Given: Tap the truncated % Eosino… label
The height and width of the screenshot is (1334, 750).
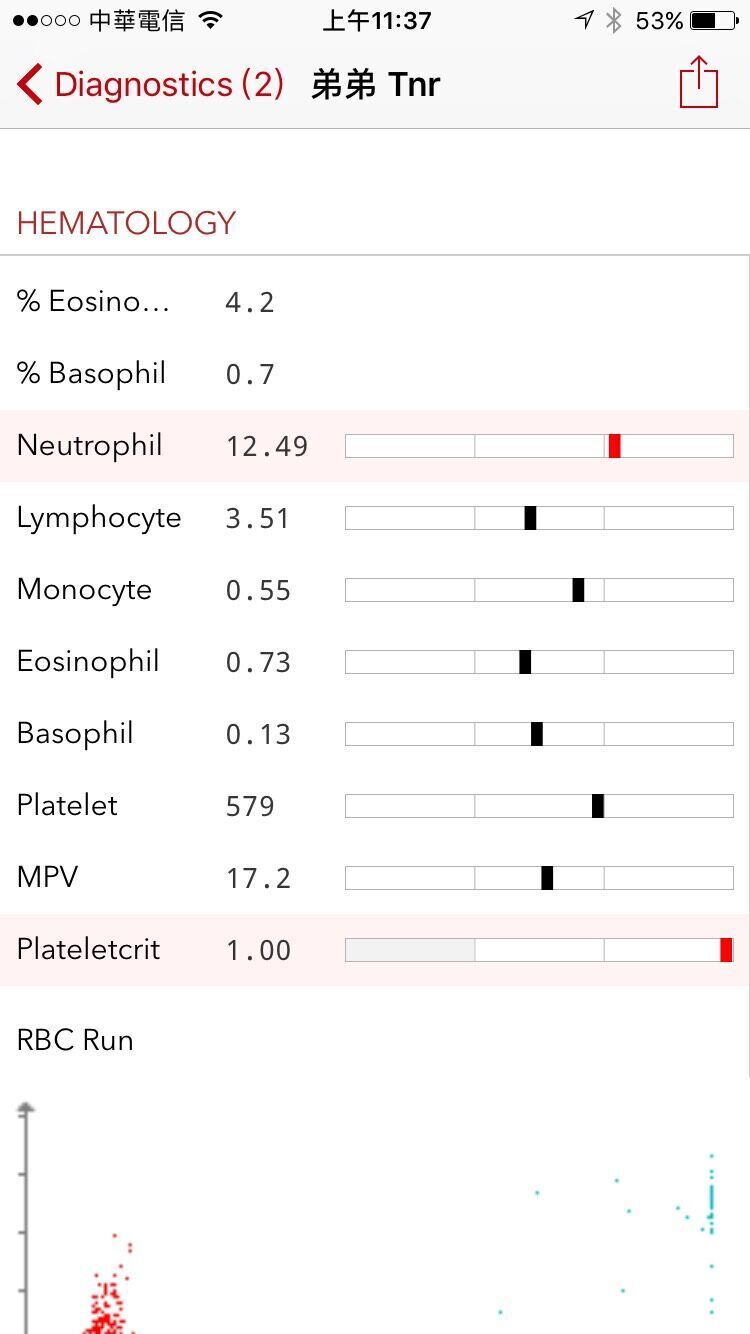Looking at the screenshot, I should [x=94, y=302].
